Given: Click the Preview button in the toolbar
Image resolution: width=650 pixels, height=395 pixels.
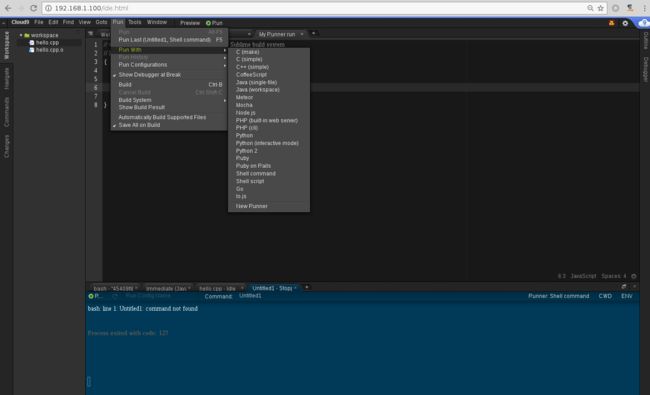Looking at the screenshot, I should (x=190, y=23).
